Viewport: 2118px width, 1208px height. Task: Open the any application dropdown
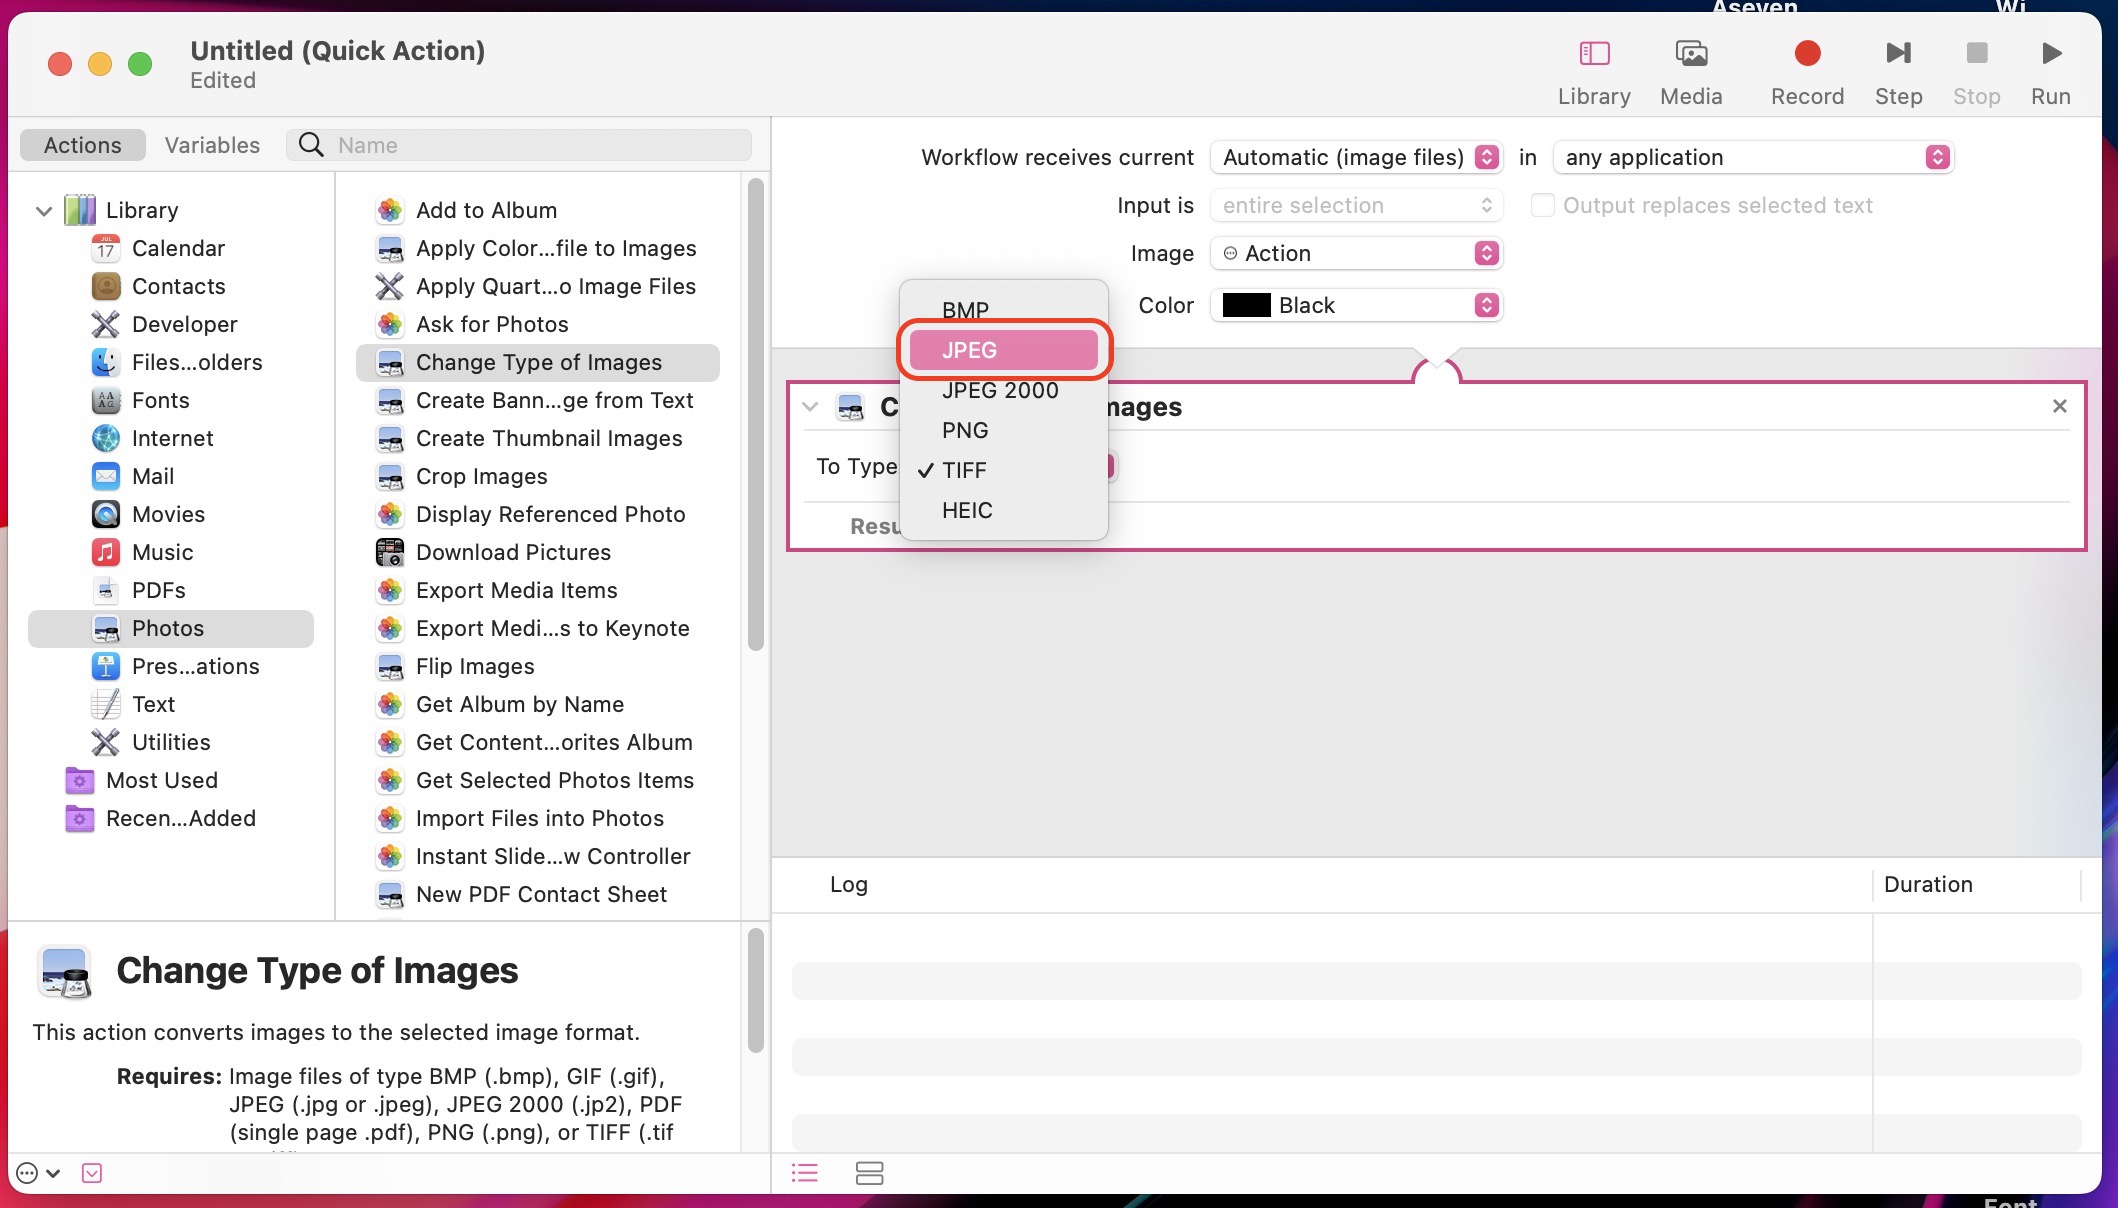tap(1752, 157)
